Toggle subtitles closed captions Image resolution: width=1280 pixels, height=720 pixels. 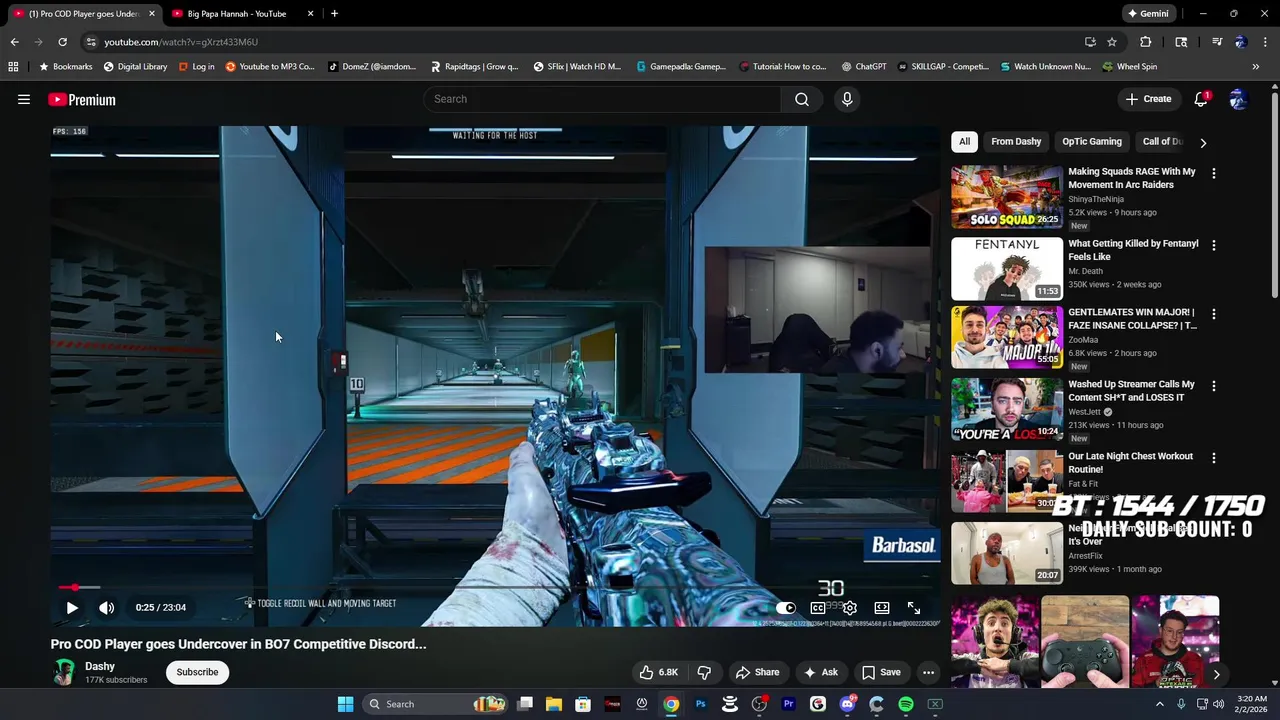(818, 607)
